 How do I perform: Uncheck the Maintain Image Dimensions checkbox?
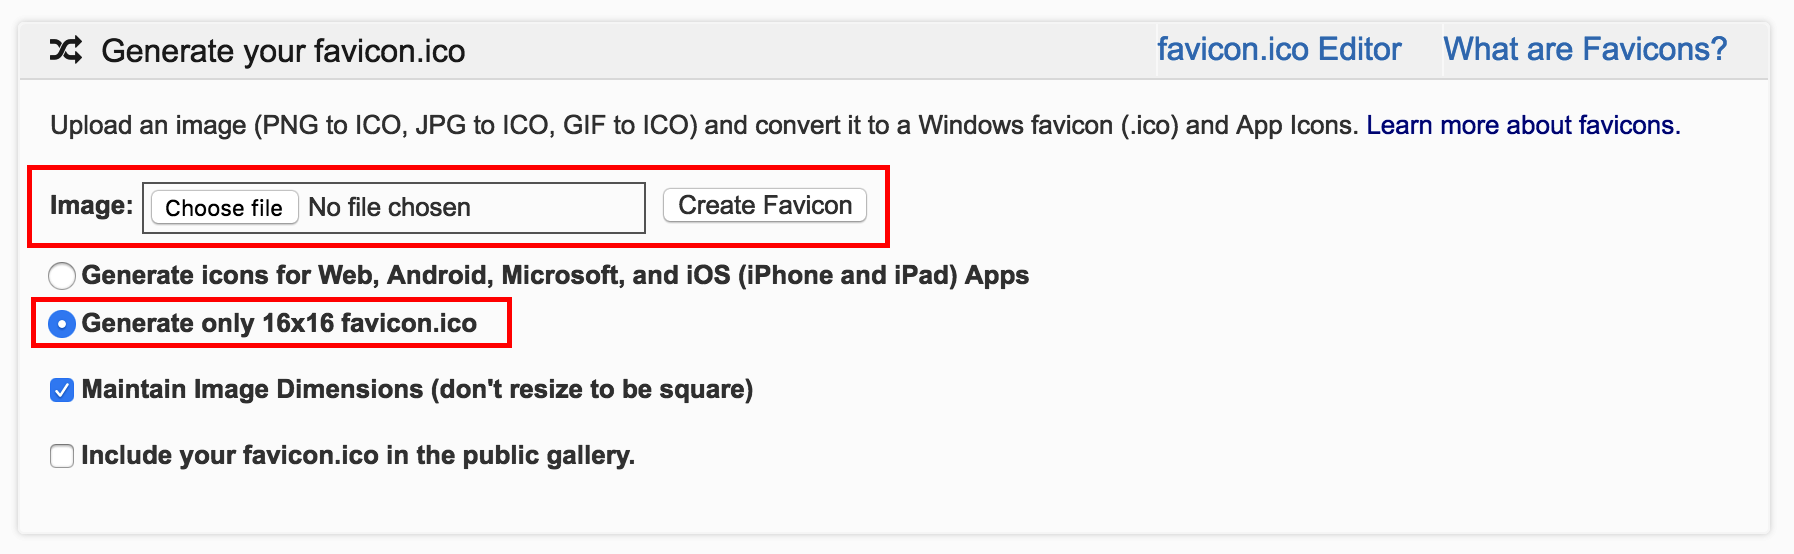click(62, 390)
